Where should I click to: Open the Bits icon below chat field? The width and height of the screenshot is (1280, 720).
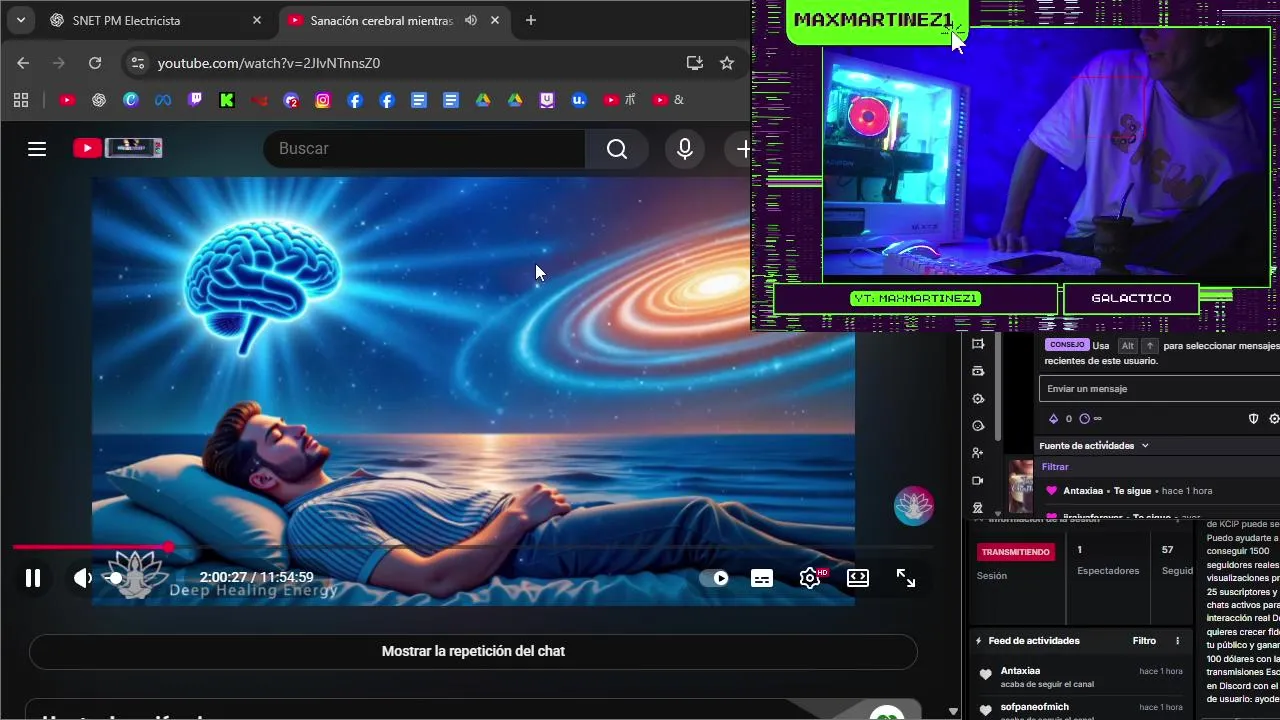coord(1053,419)
